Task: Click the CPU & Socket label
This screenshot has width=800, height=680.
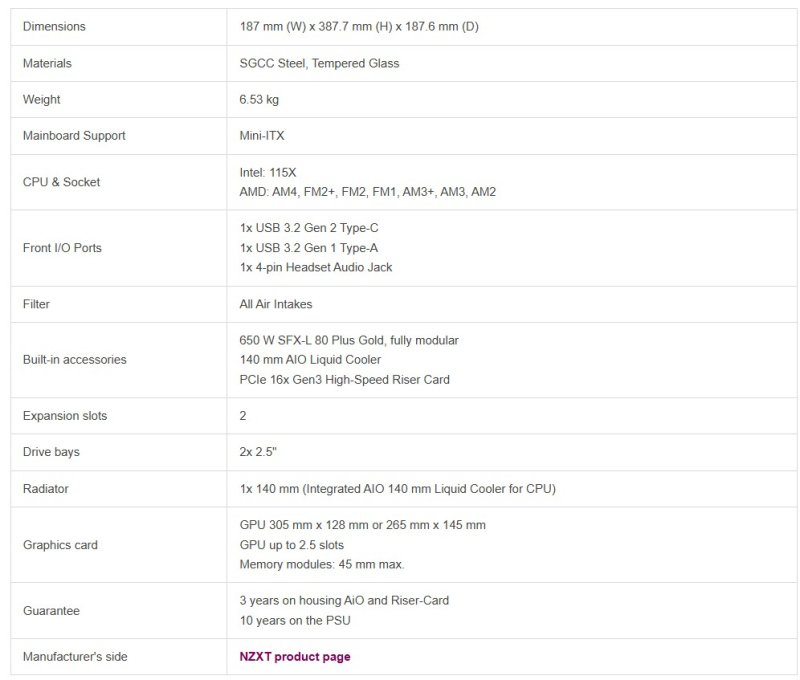Action: tap(62, 182)
